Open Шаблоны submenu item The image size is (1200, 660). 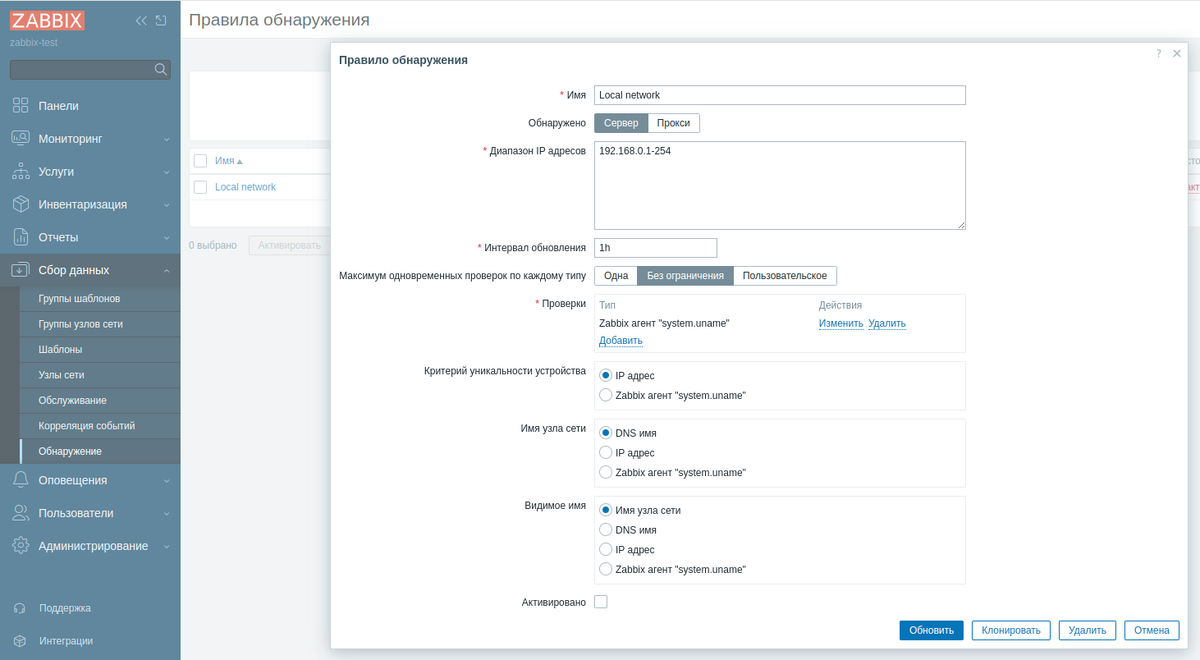tap(60, 350)
